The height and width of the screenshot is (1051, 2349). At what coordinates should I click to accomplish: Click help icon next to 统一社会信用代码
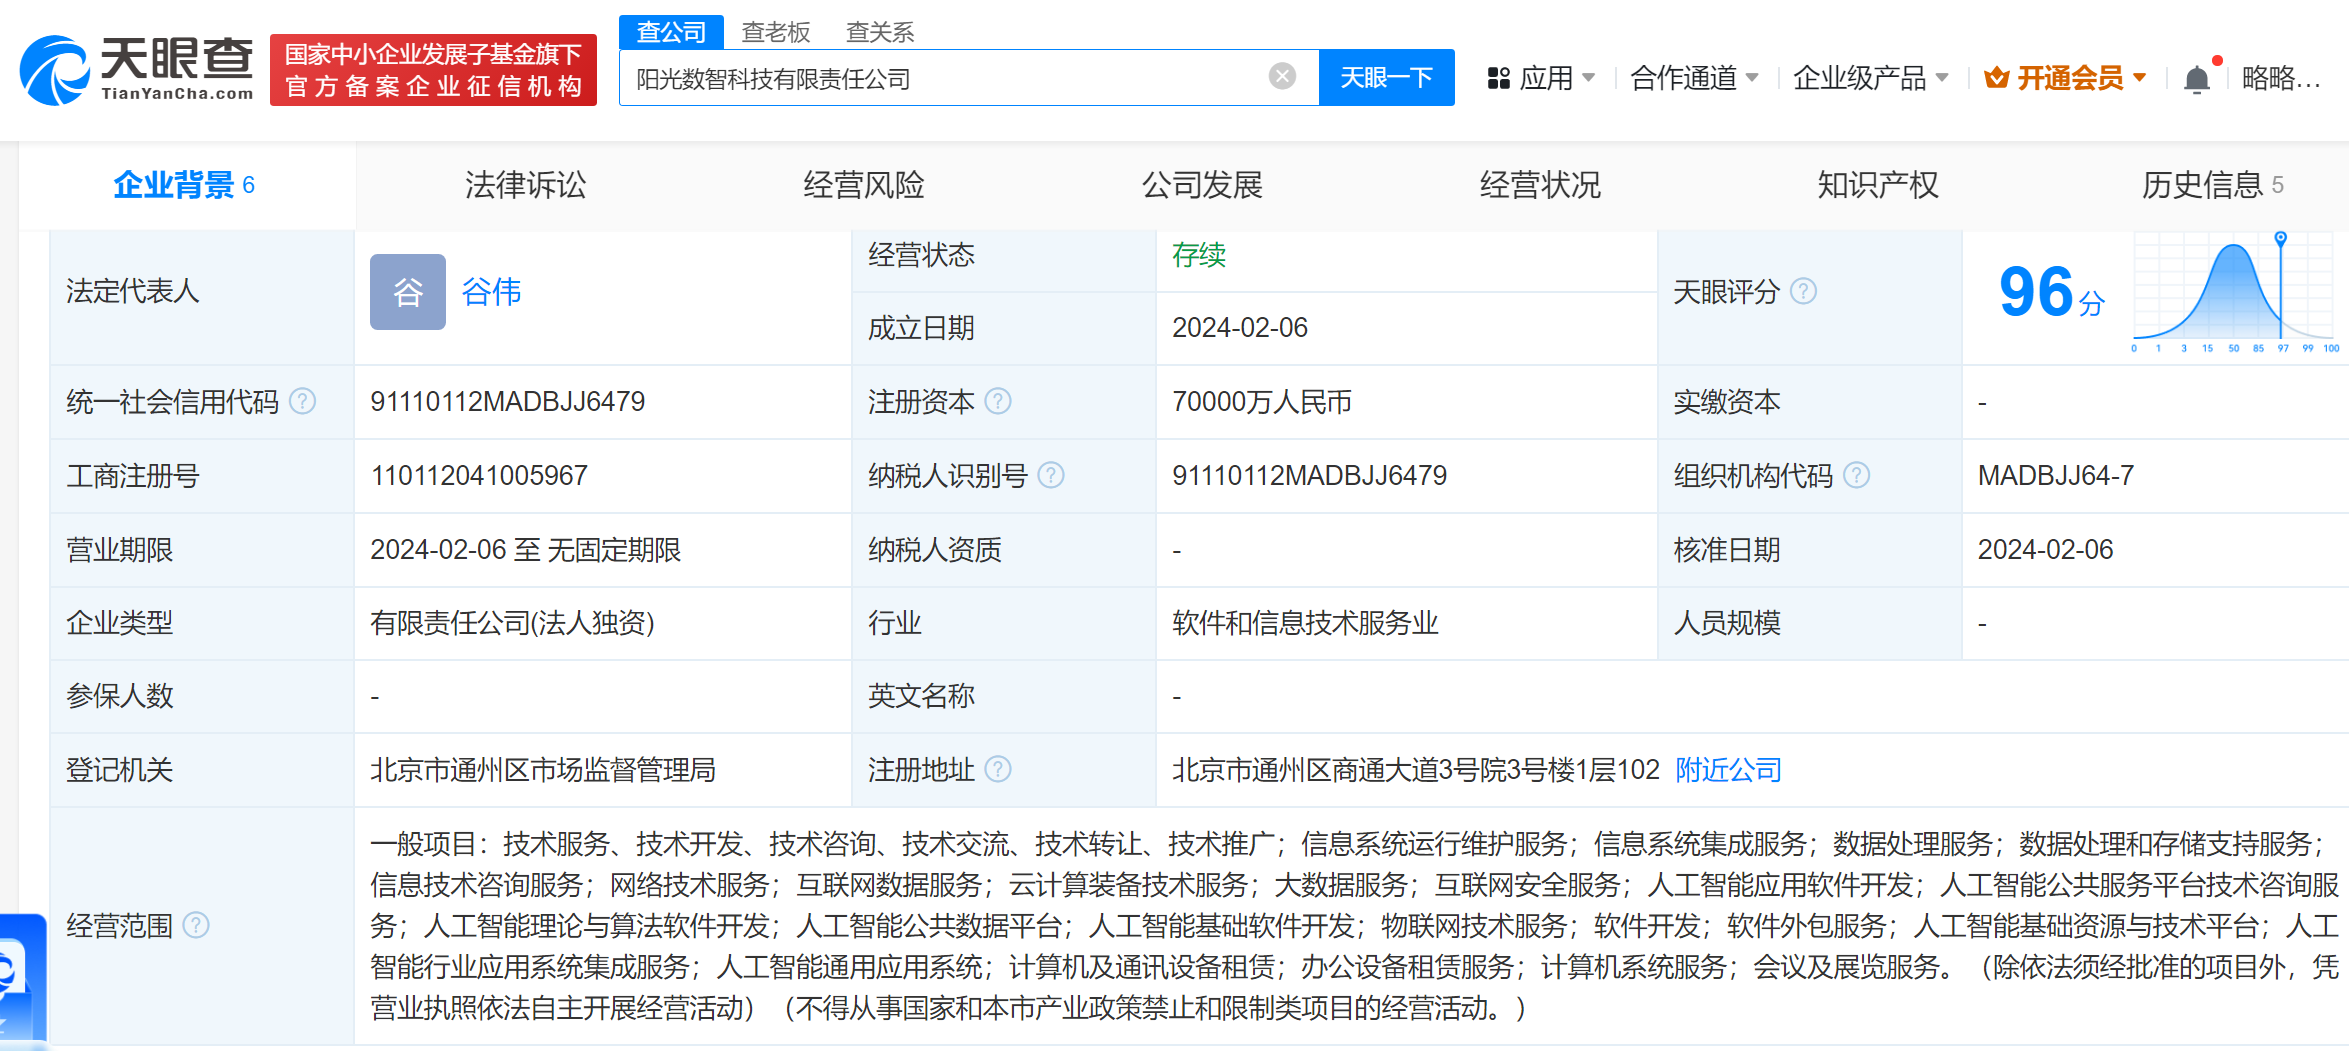pyautogui.click(x=302, y=401)
